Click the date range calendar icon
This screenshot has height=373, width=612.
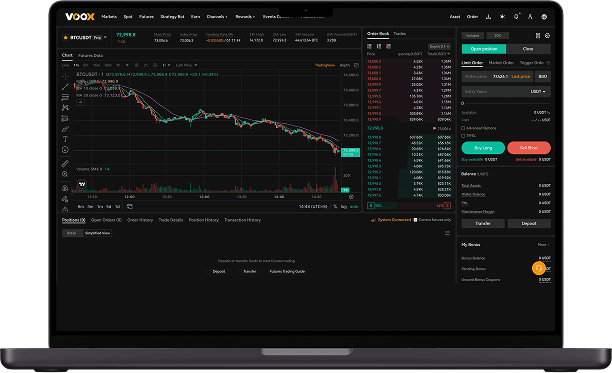coord(130,206)
